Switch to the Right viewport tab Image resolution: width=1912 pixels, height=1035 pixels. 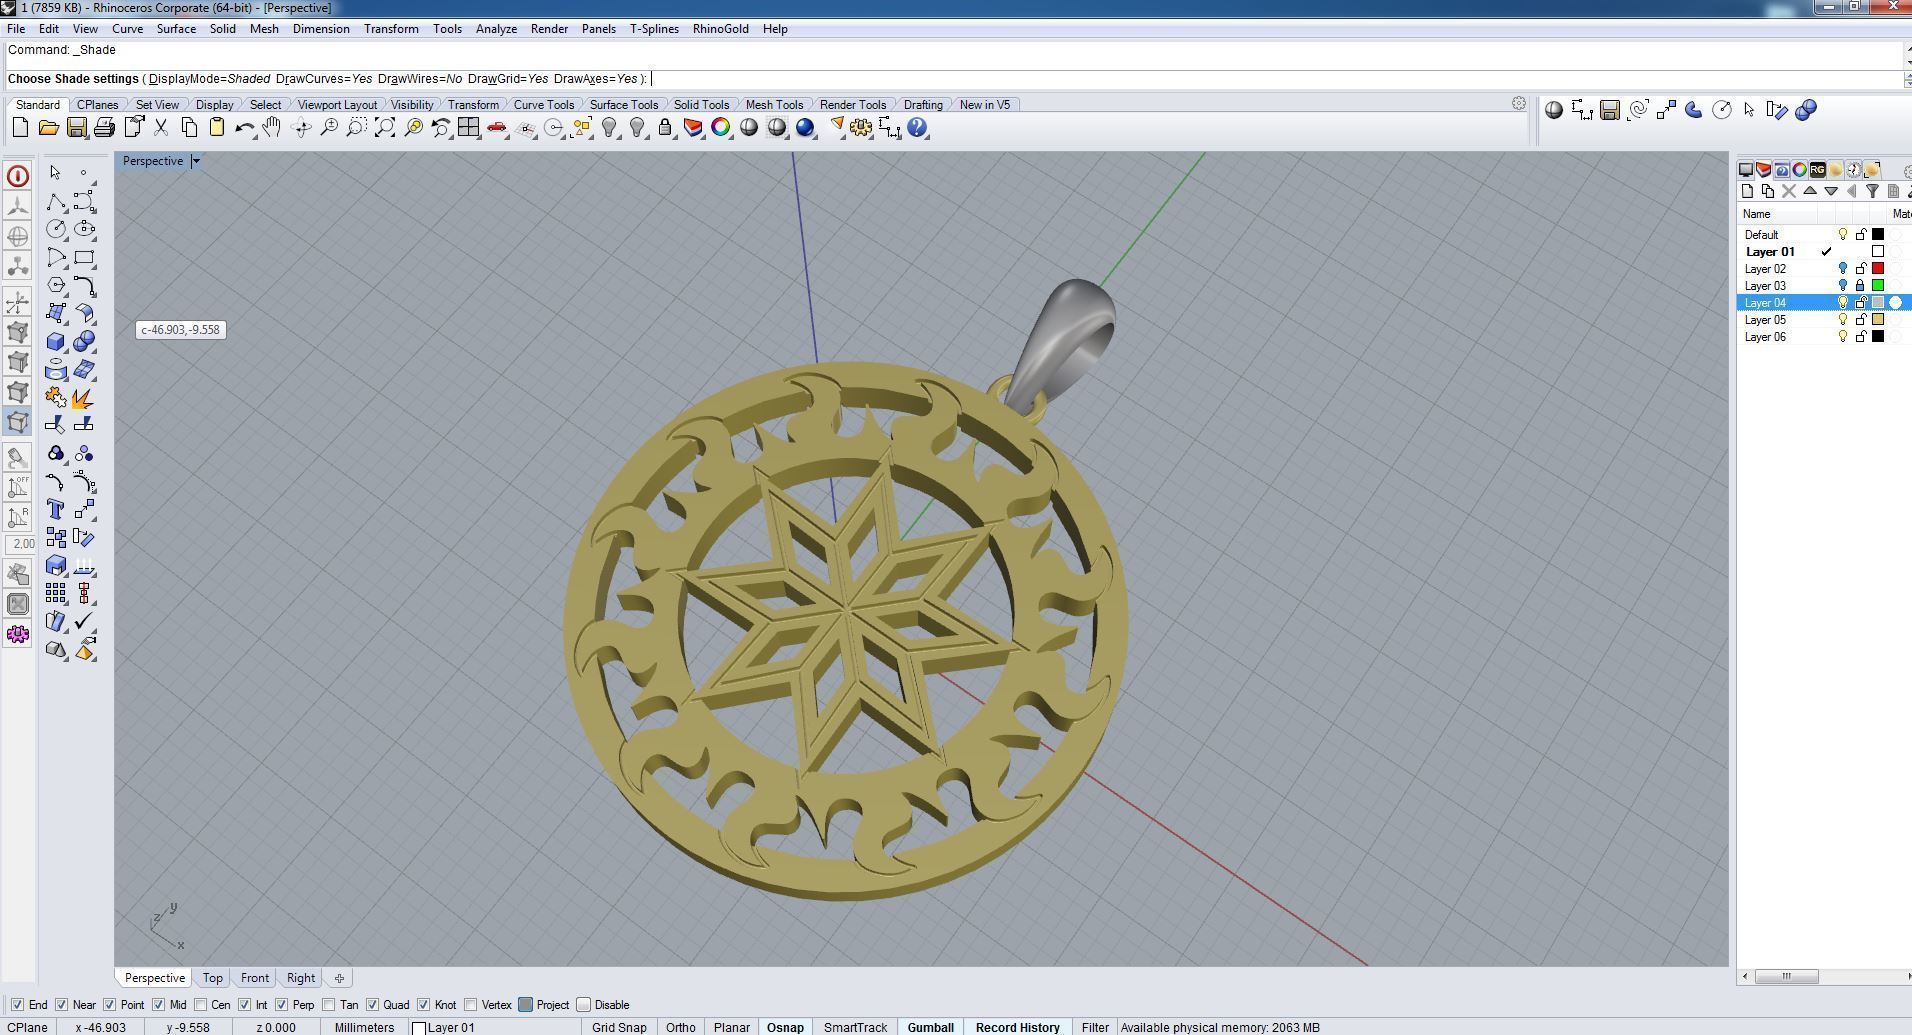300,978
